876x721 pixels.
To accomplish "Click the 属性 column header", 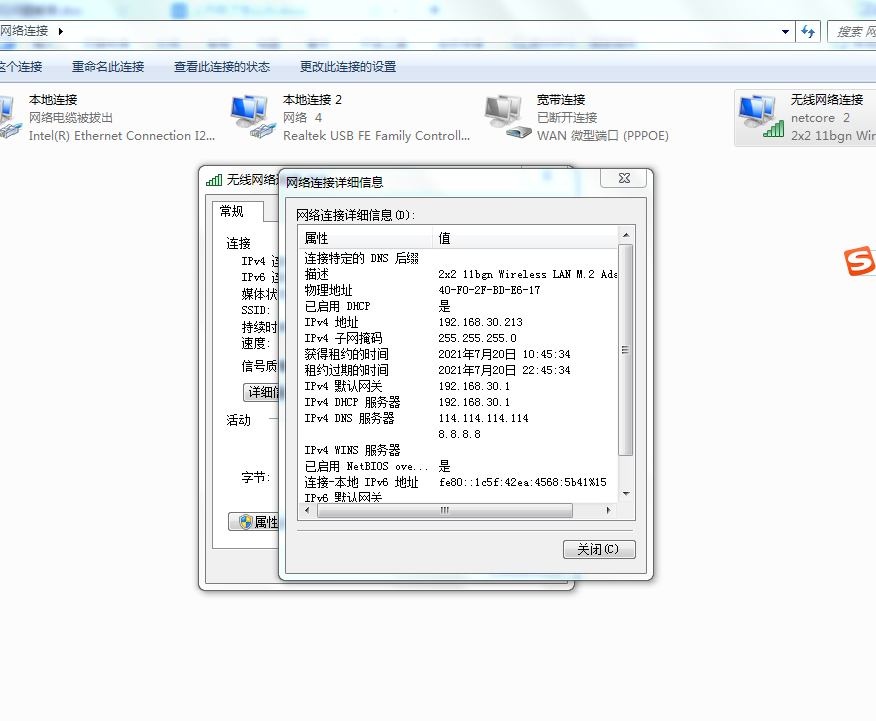I will (x=365, y=238).
